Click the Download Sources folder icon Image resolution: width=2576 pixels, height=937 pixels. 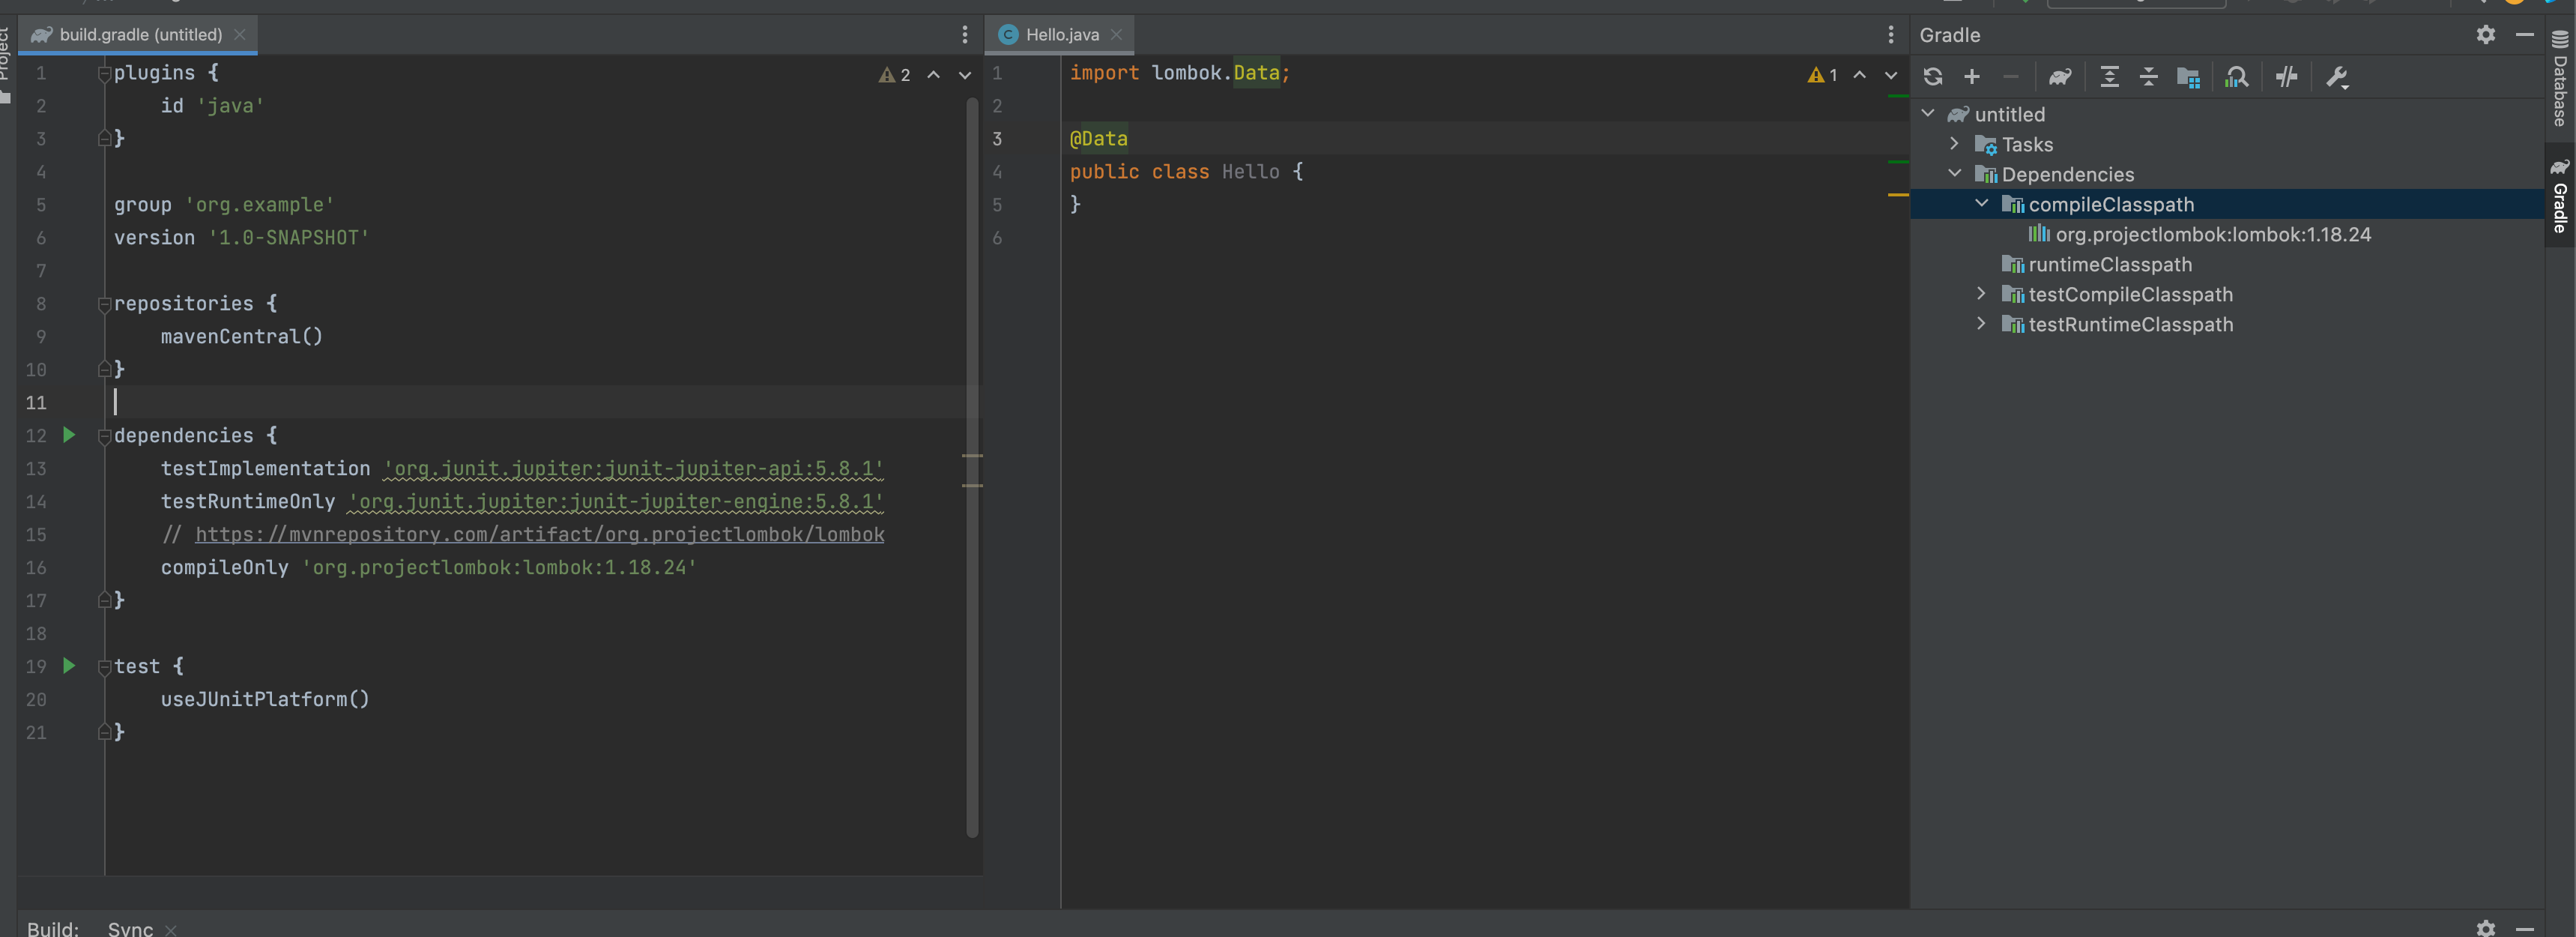(2188, 77)
